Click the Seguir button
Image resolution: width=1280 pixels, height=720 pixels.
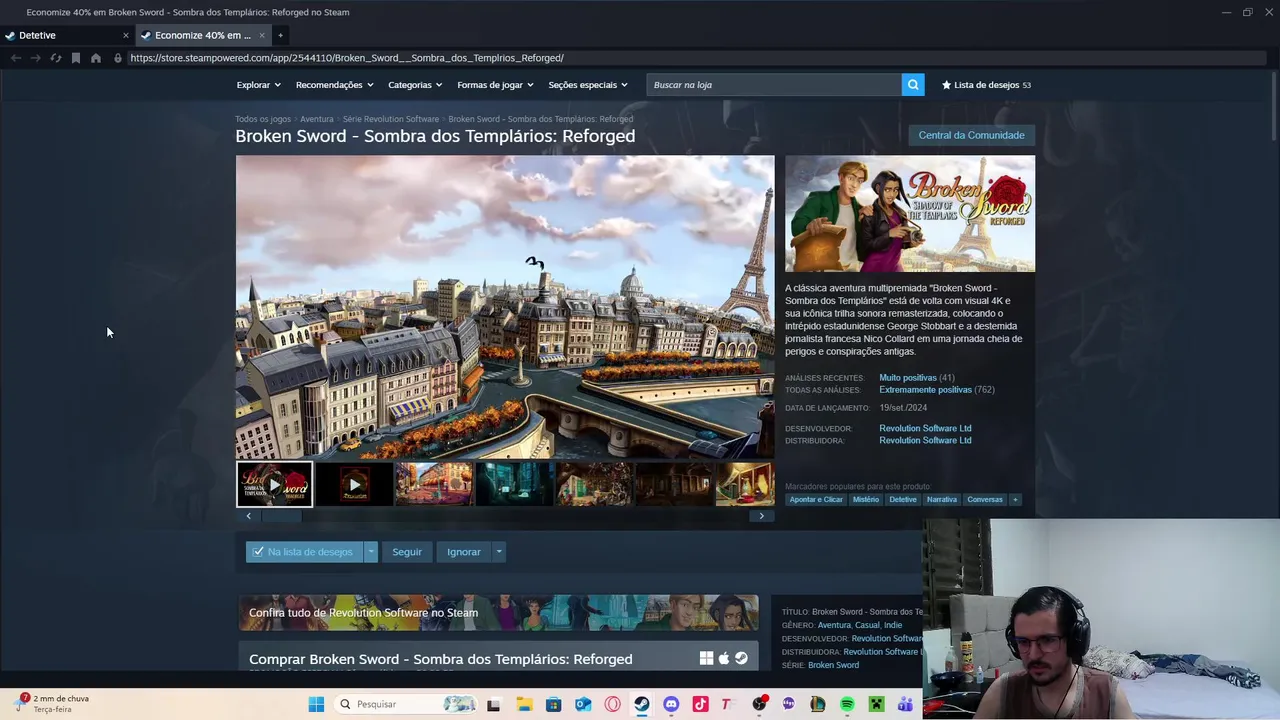point(407,552)
